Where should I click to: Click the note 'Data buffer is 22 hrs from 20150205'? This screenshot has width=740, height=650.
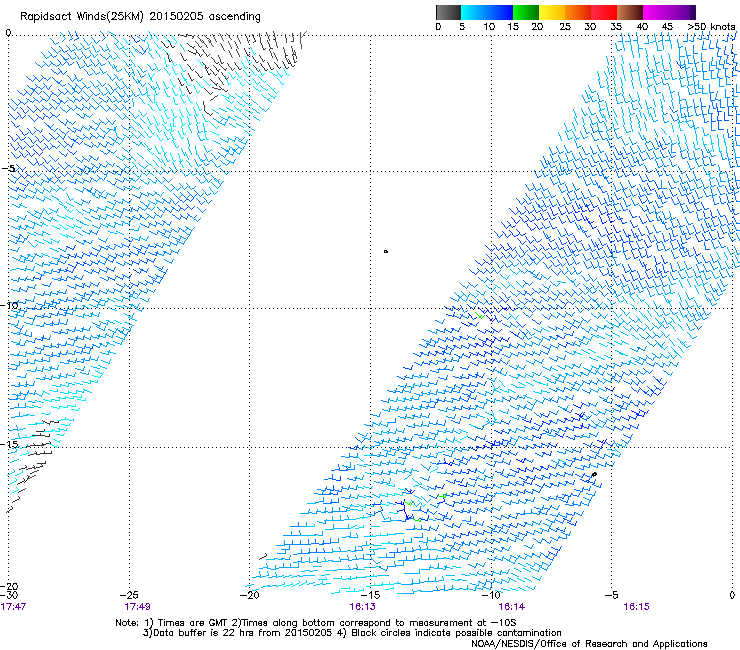click(x=242, y=633)
